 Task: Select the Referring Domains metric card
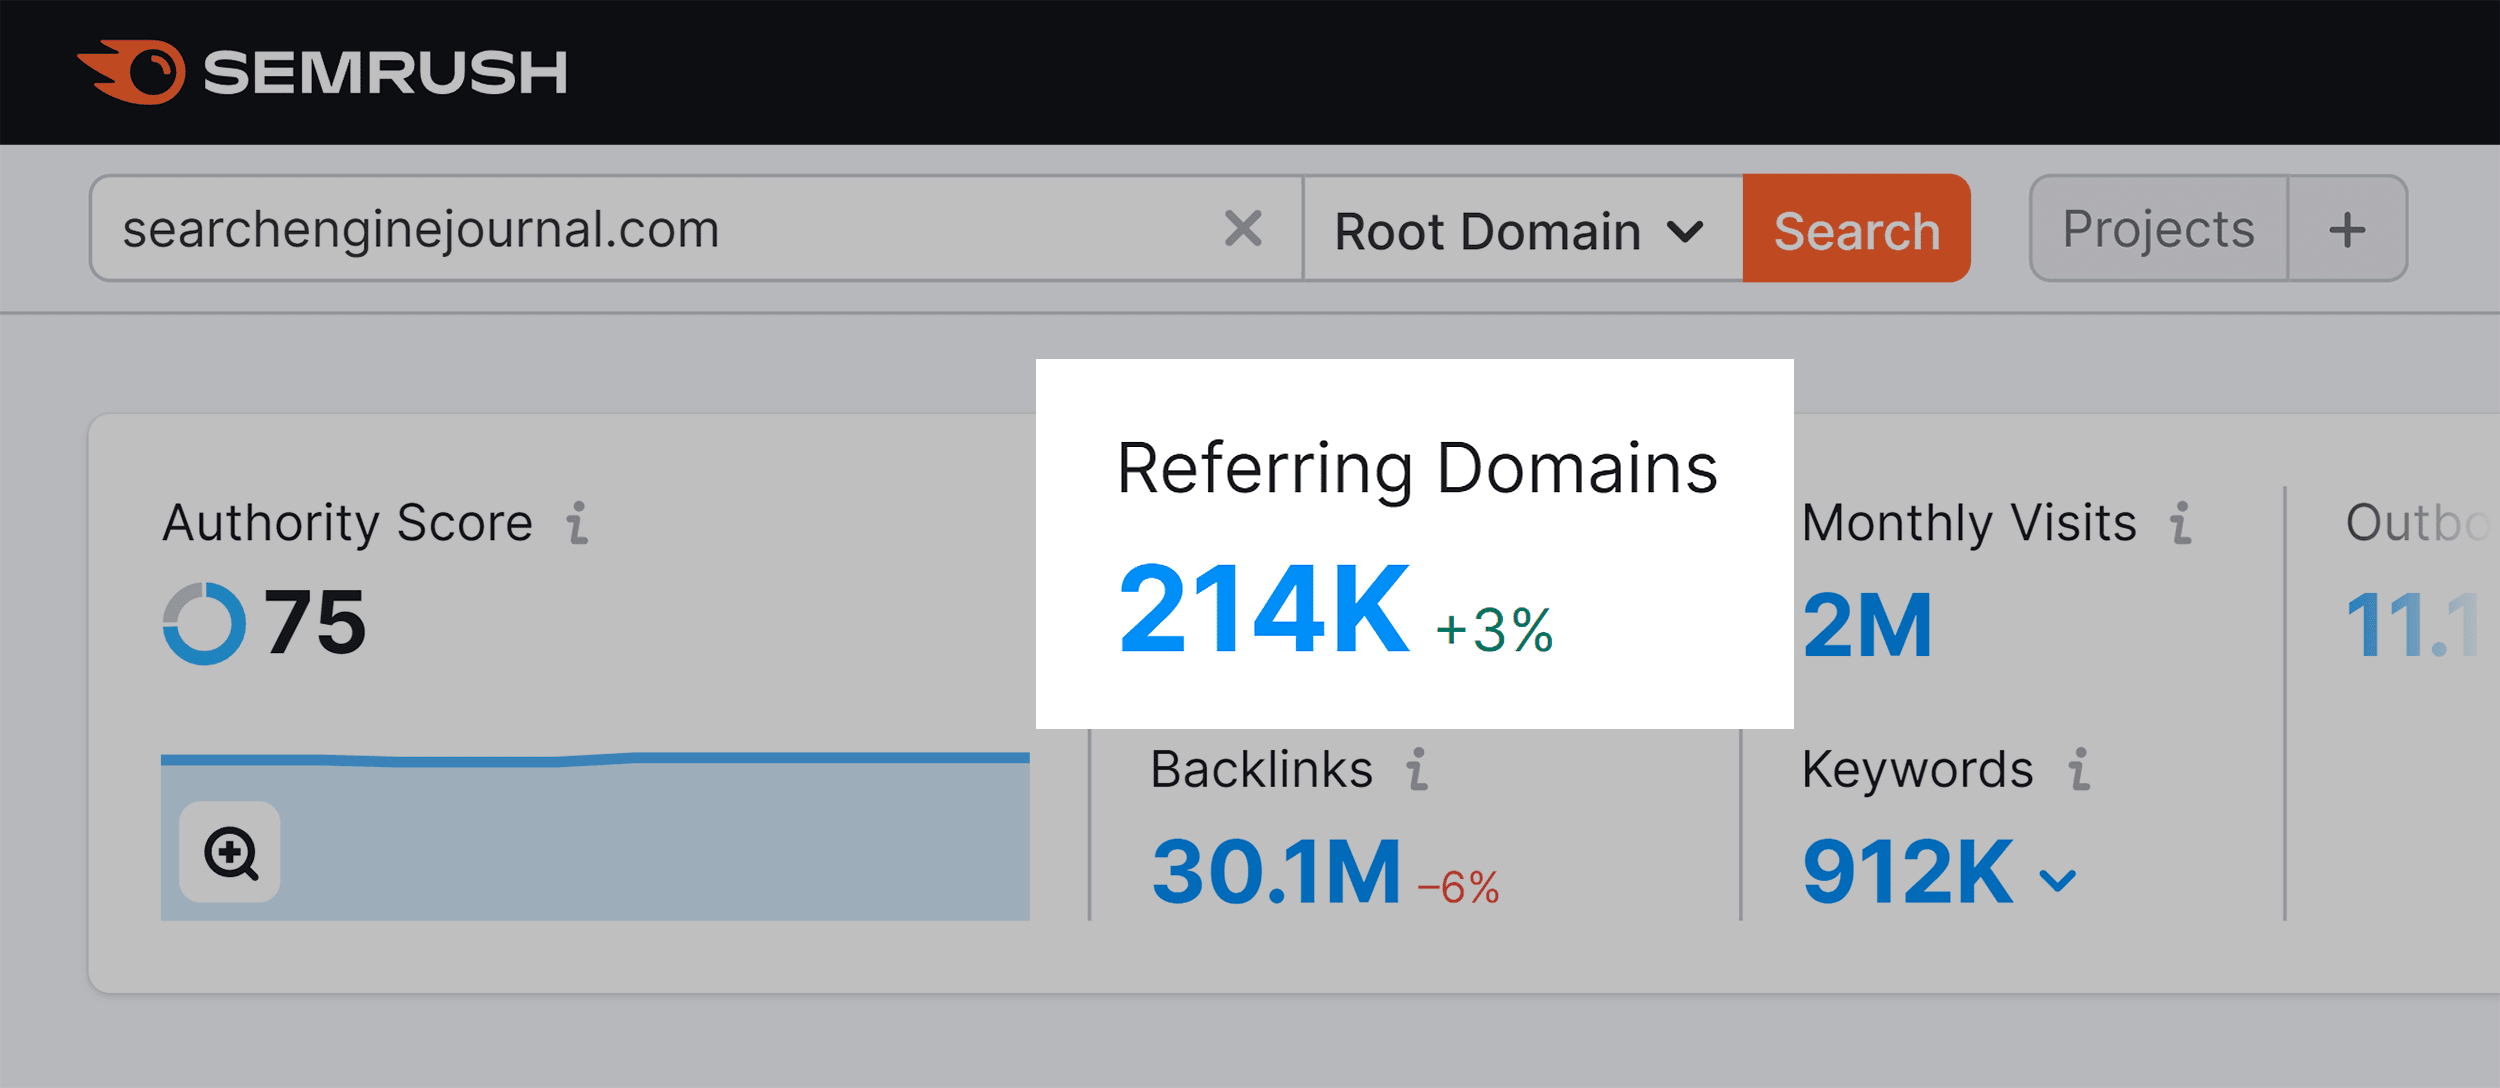point(1415,540)
